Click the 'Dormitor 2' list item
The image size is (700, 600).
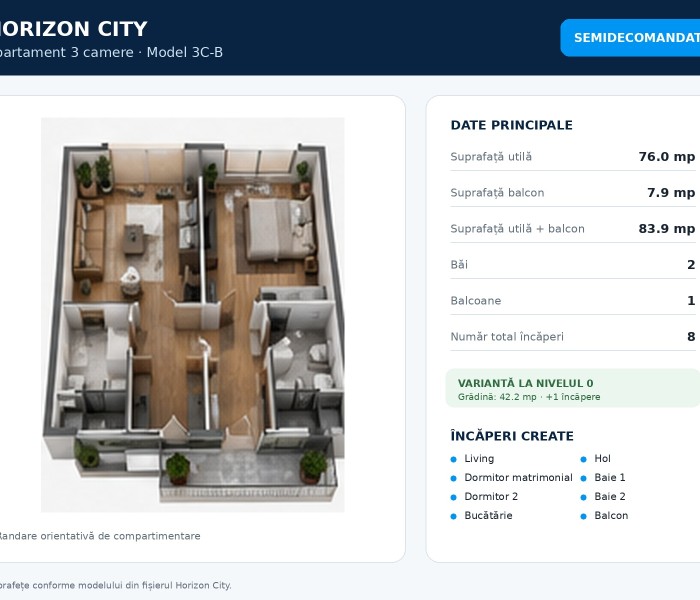click(491, 496)
